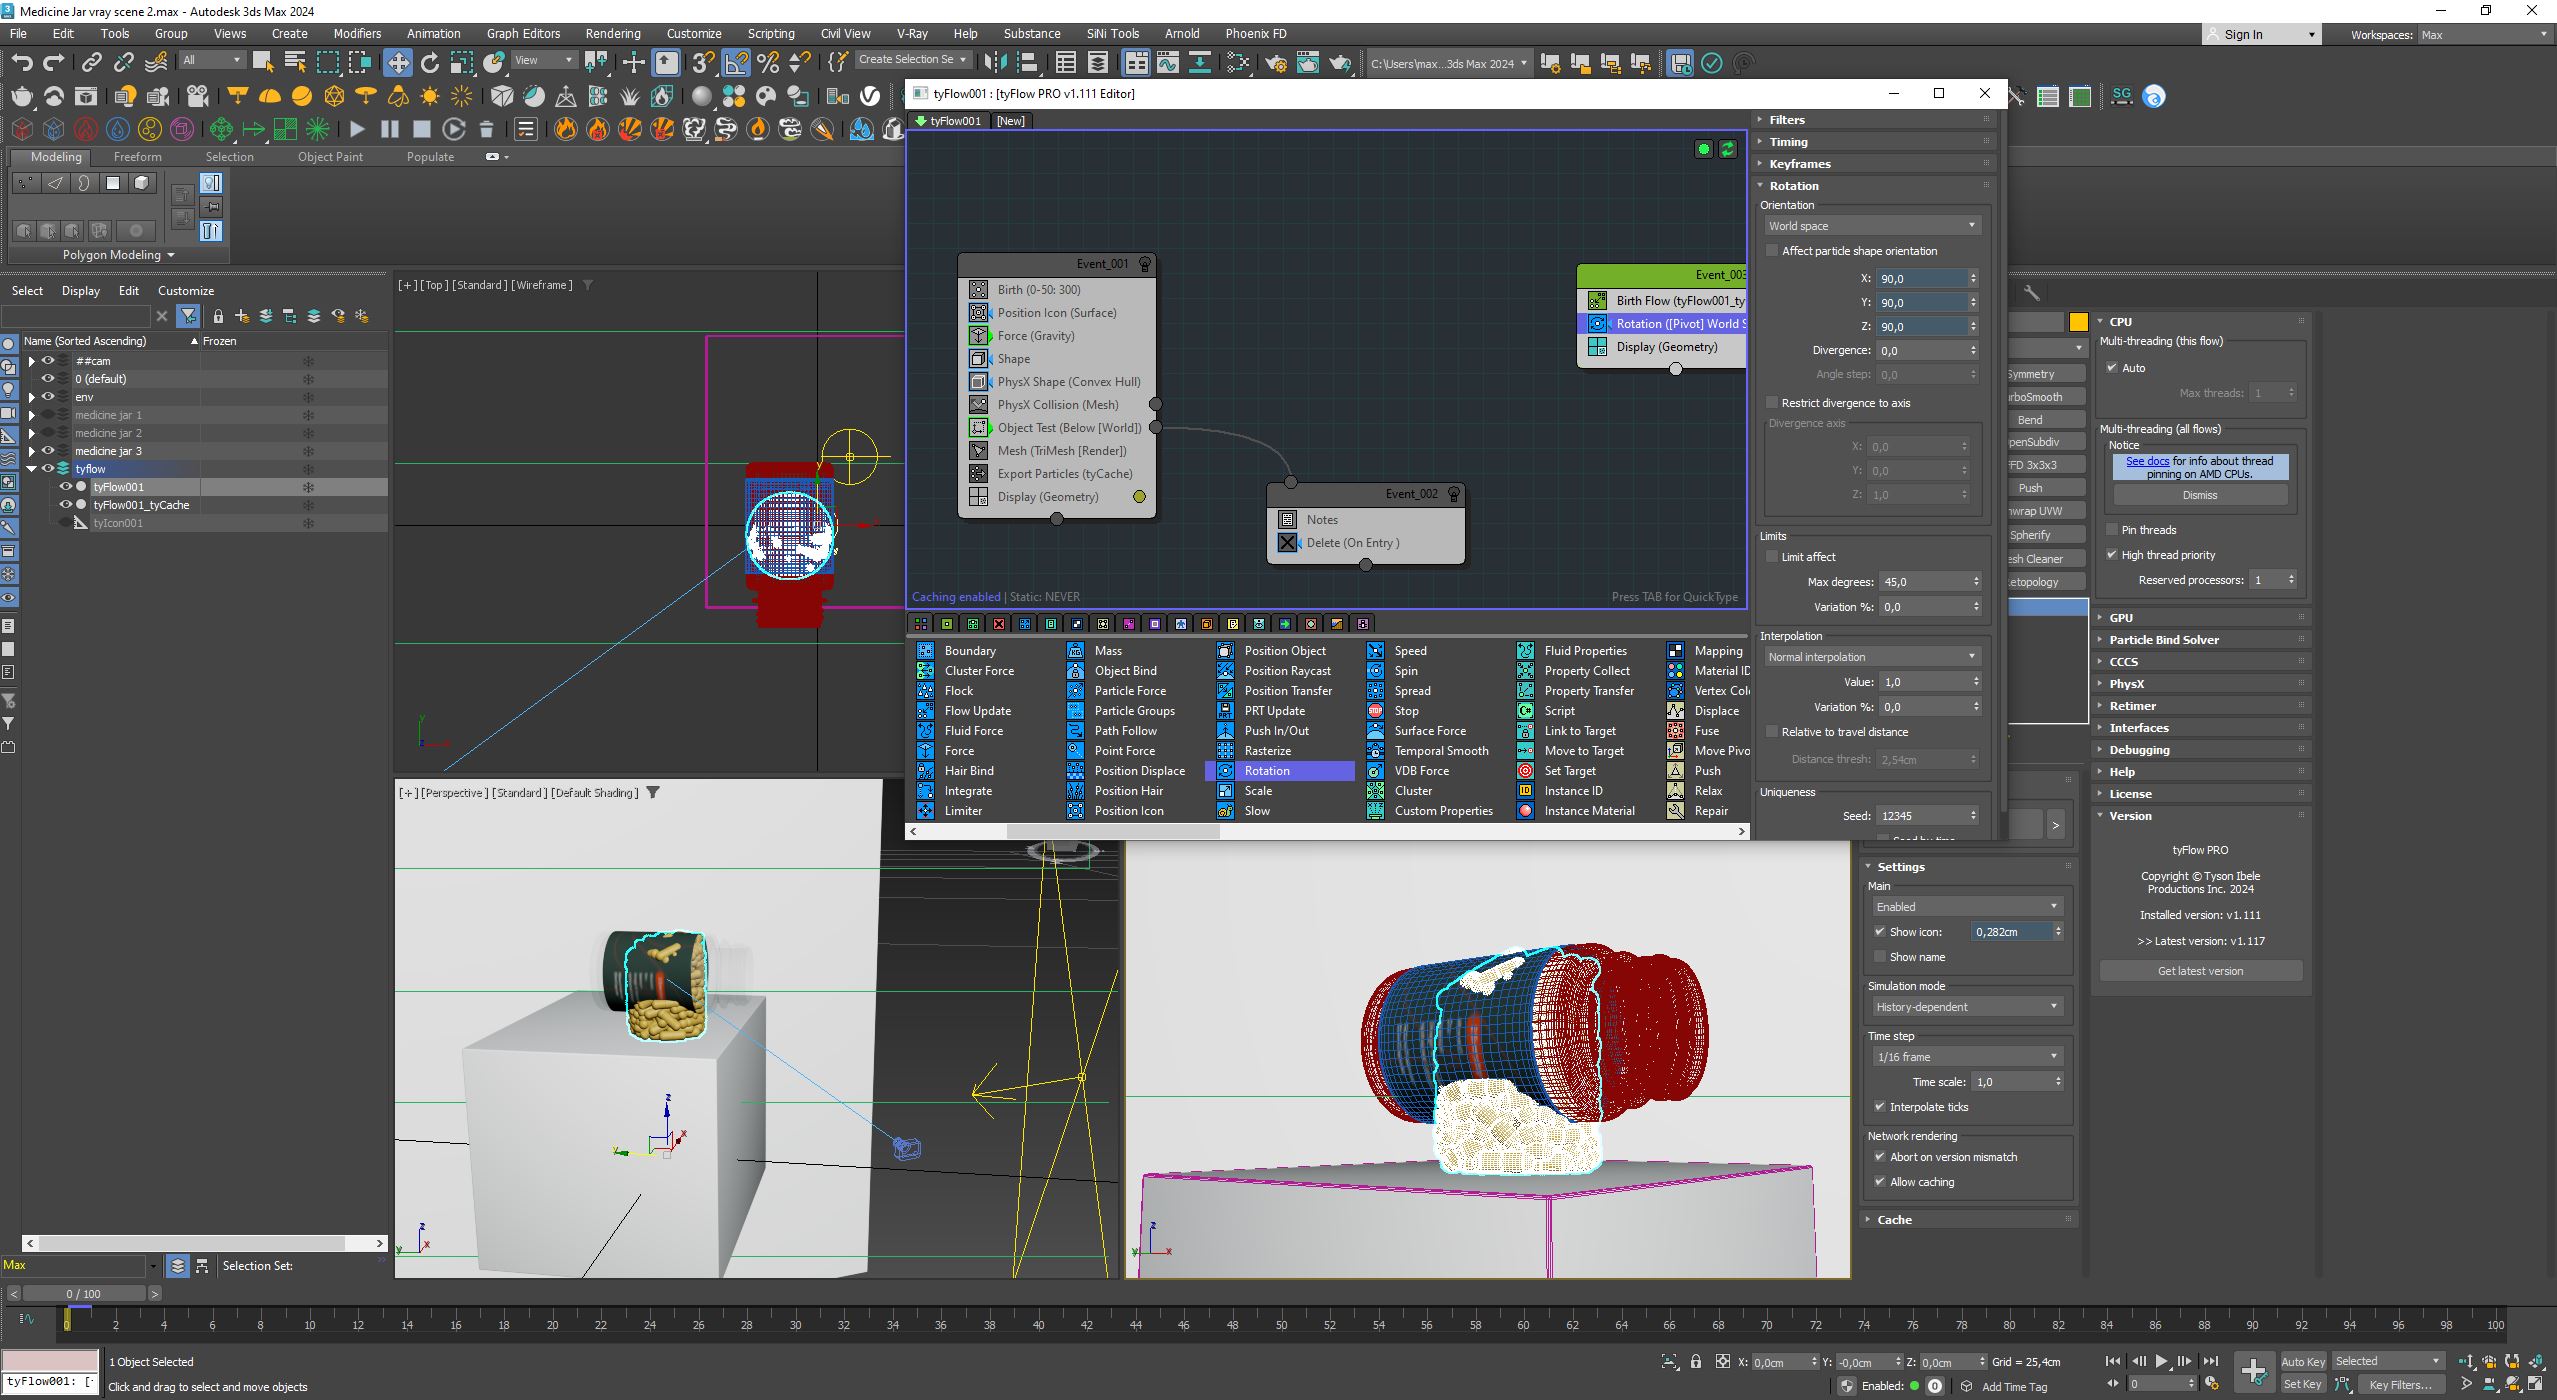
Task: Click the Birth operator in Event_001
Action: [1038, 290]
